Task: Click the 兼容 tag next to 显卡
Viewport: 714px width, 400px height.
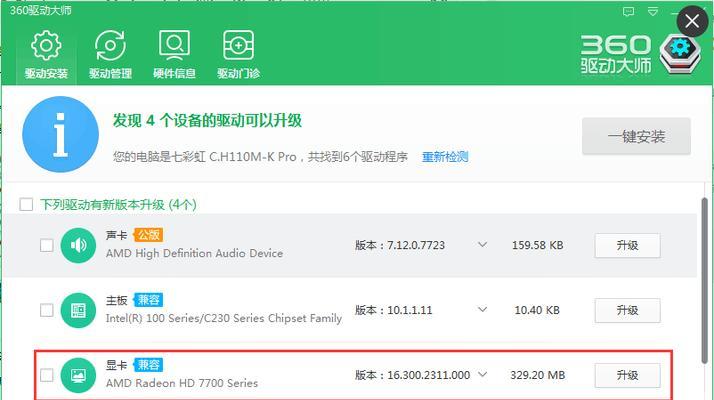Action: (148, 365)
